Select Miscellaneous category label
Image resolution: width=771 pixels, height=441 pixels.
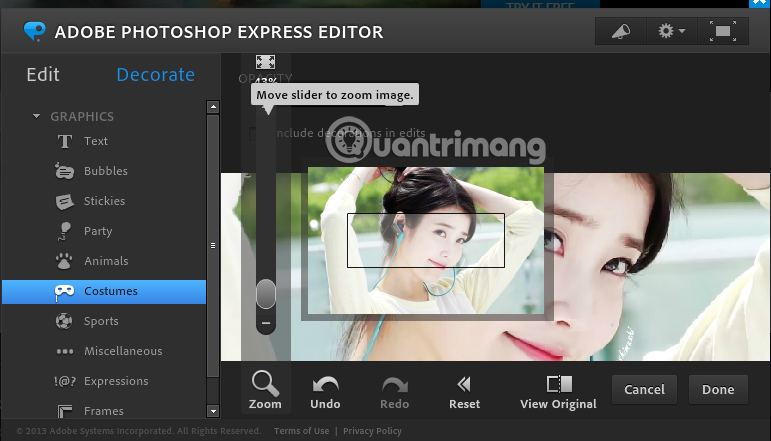tap(123, 351)
